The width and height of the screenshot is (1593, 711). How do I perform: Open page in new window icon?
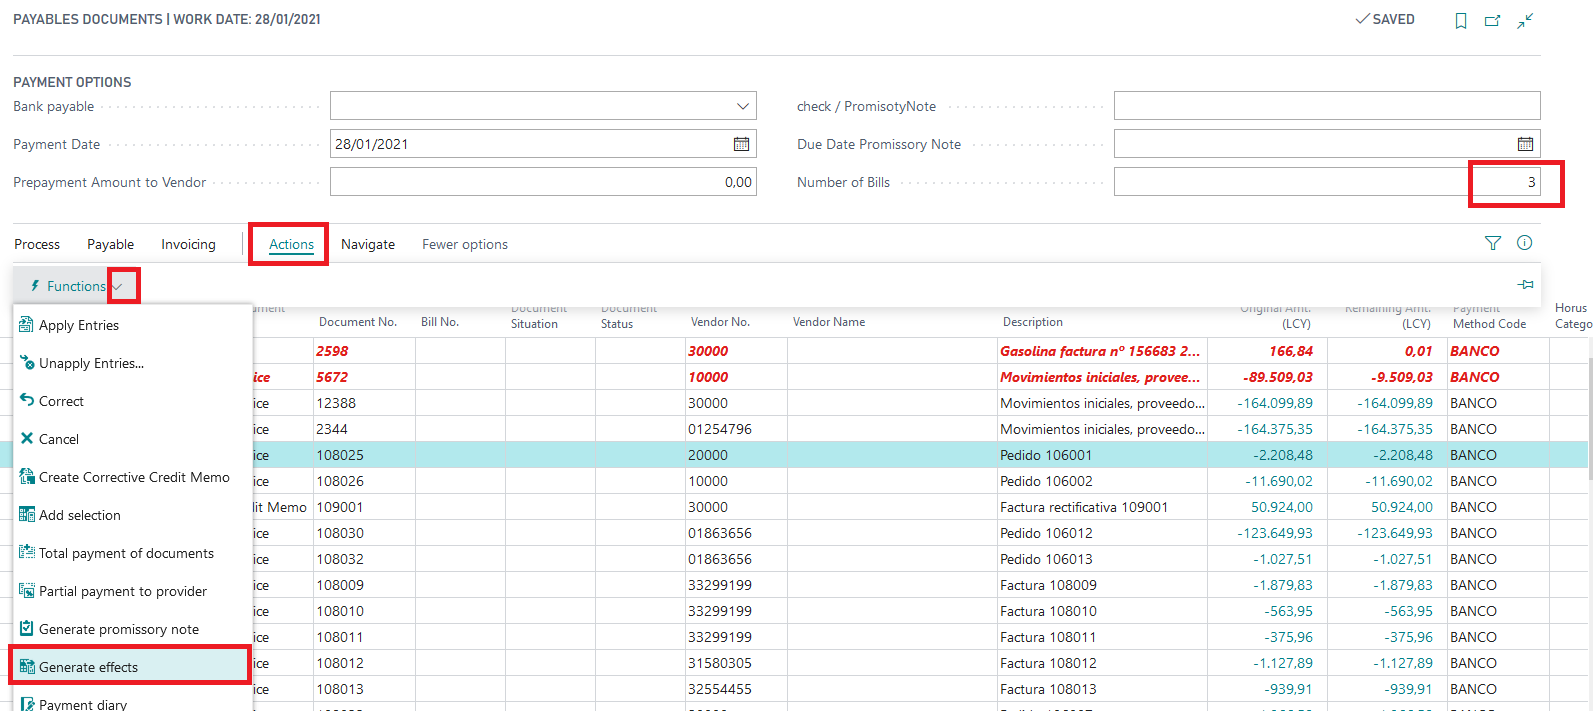point(1492,21)
